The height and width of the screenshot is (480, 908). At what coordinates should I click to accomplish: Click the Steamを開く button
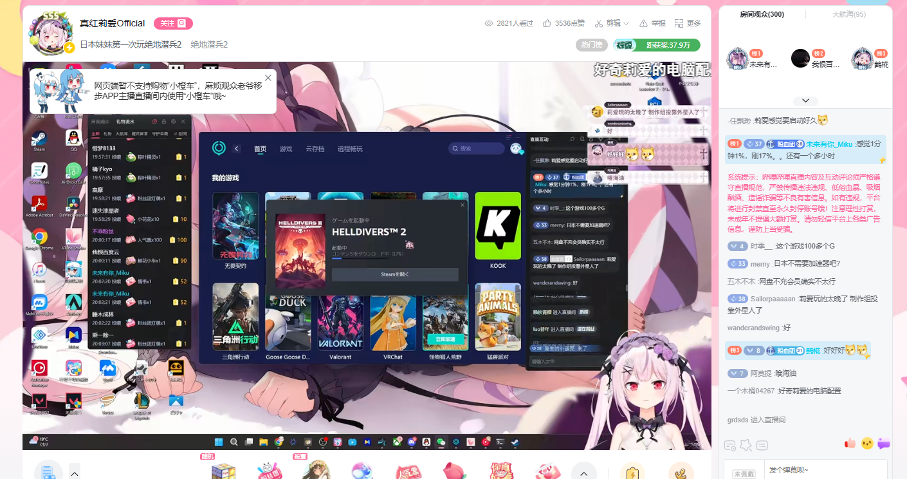pyautogui.click(x=395, y=274)
